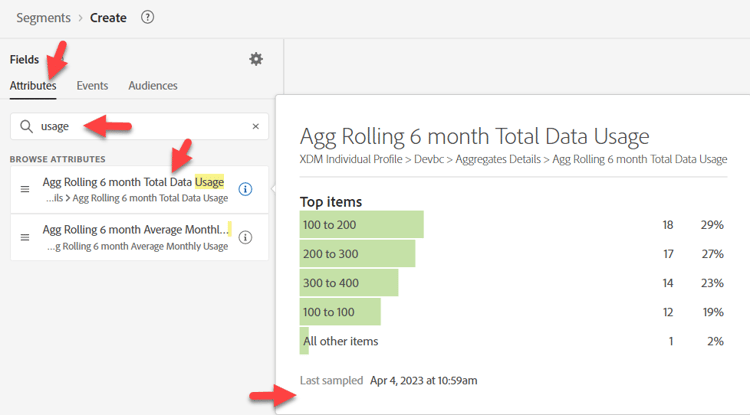750x415 pixels.
Task: Grab drag handle of Total Data Usage row
Action: click(25, 189)
